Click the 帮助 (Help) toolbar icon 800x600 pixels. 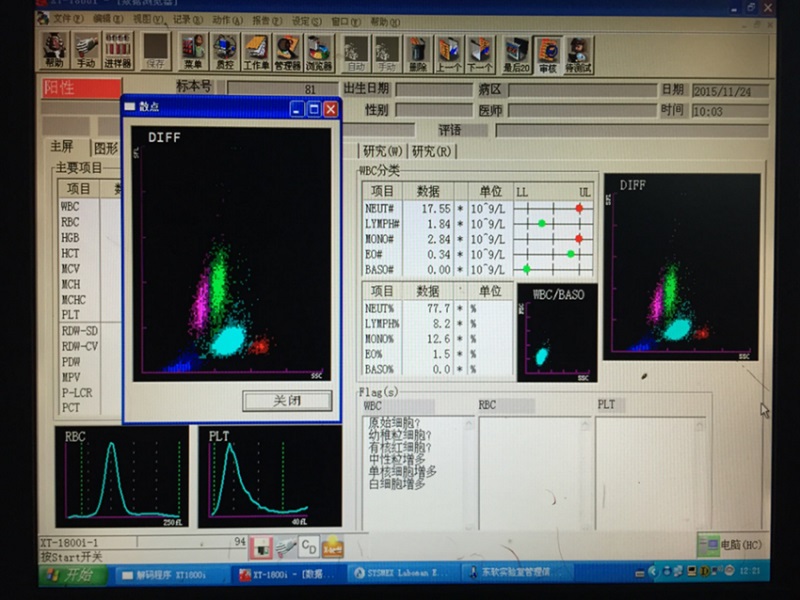point(54,50)
